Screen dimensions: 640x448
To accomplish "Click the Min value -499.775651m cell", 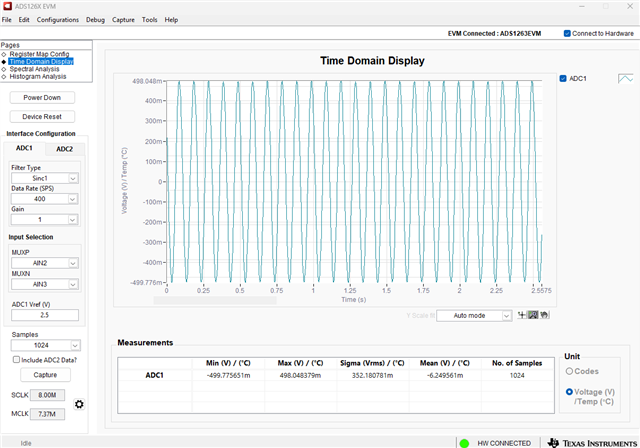I will pyautogui.click(x=228, y=375).
